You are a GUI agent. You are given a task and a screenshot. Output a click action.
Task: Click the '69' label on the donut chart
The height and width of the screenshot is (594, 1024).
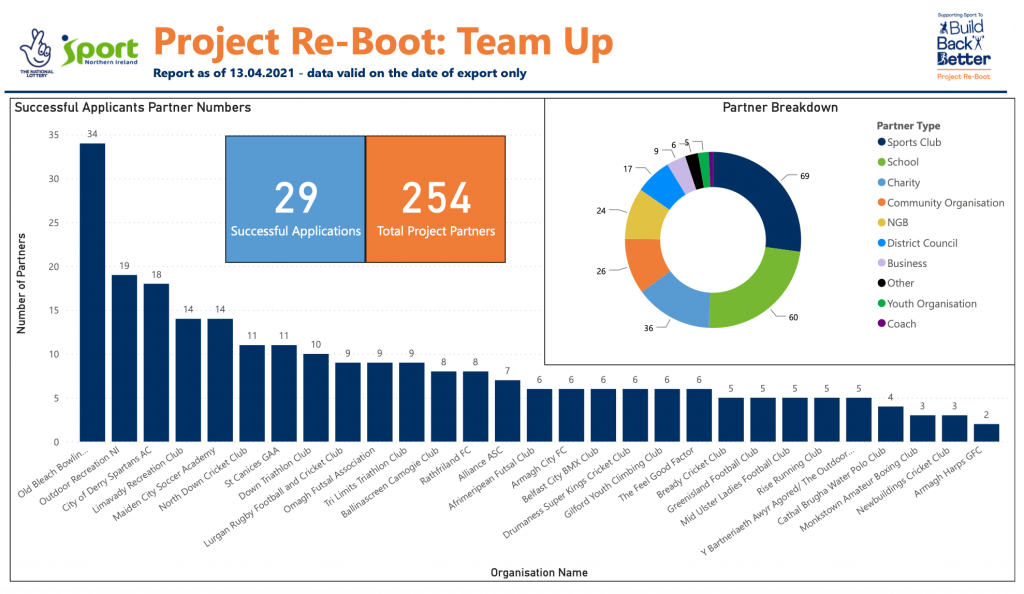[x=805, y=176]
